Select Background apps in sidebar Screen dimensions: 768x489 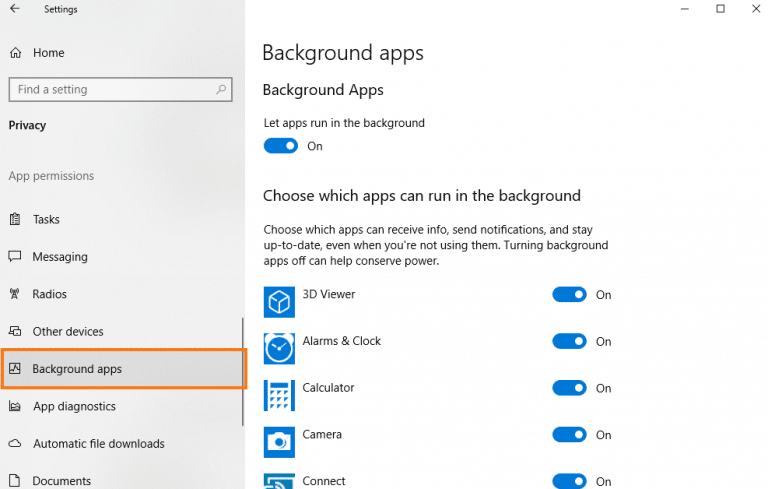tap(122, 368)
